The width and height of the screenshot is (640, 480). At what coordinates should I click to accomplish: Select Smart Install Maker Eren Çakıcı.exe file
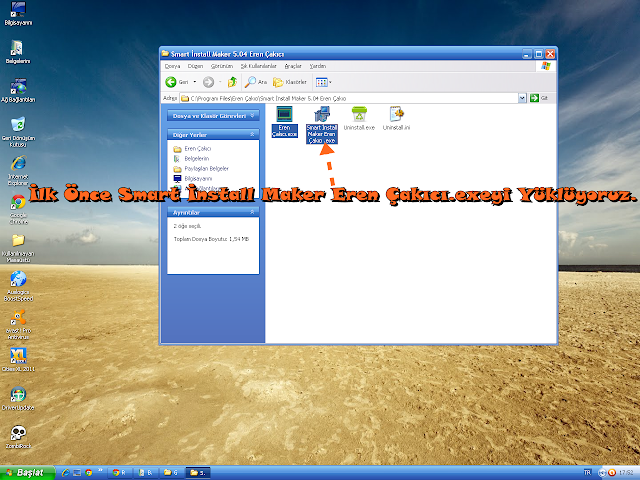coord(322,124)
